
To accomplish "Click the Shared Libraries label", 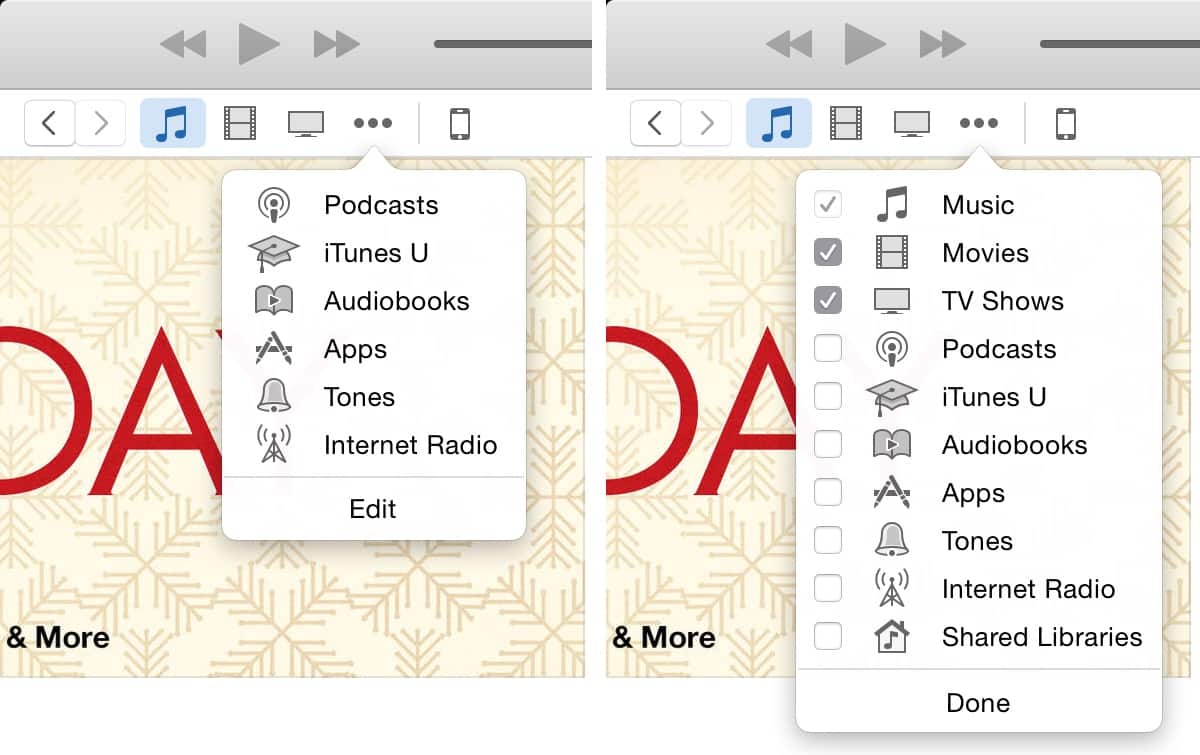I will [1042, 637].
